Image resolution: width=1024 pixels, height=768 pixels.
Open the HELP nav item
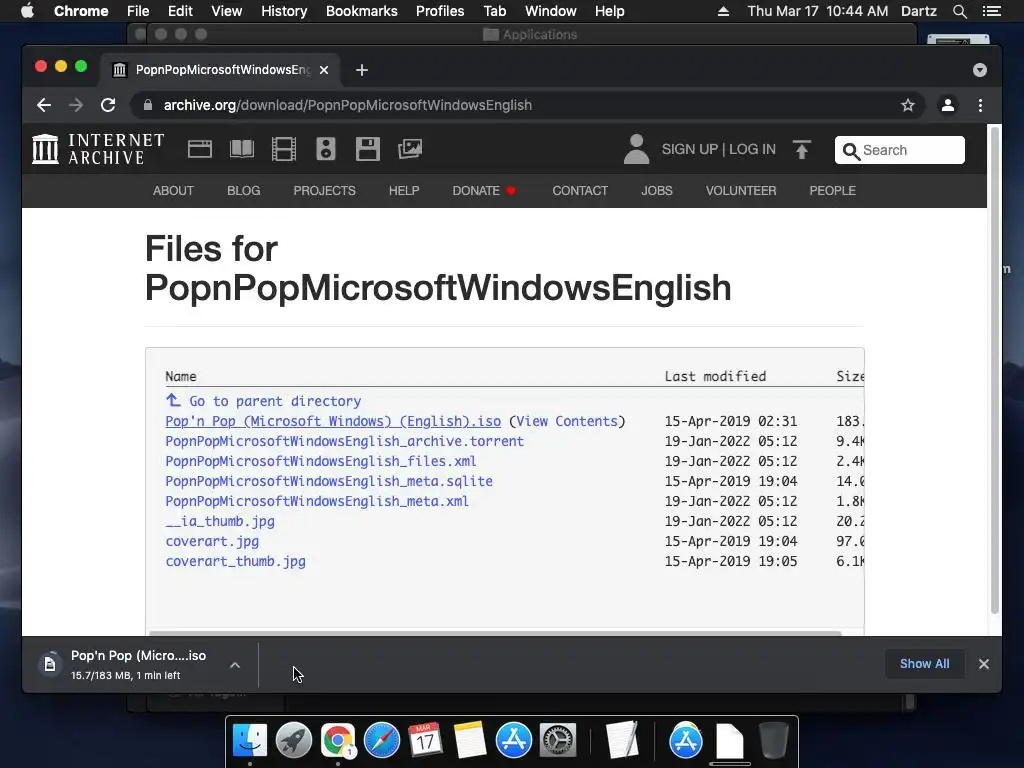404,191
